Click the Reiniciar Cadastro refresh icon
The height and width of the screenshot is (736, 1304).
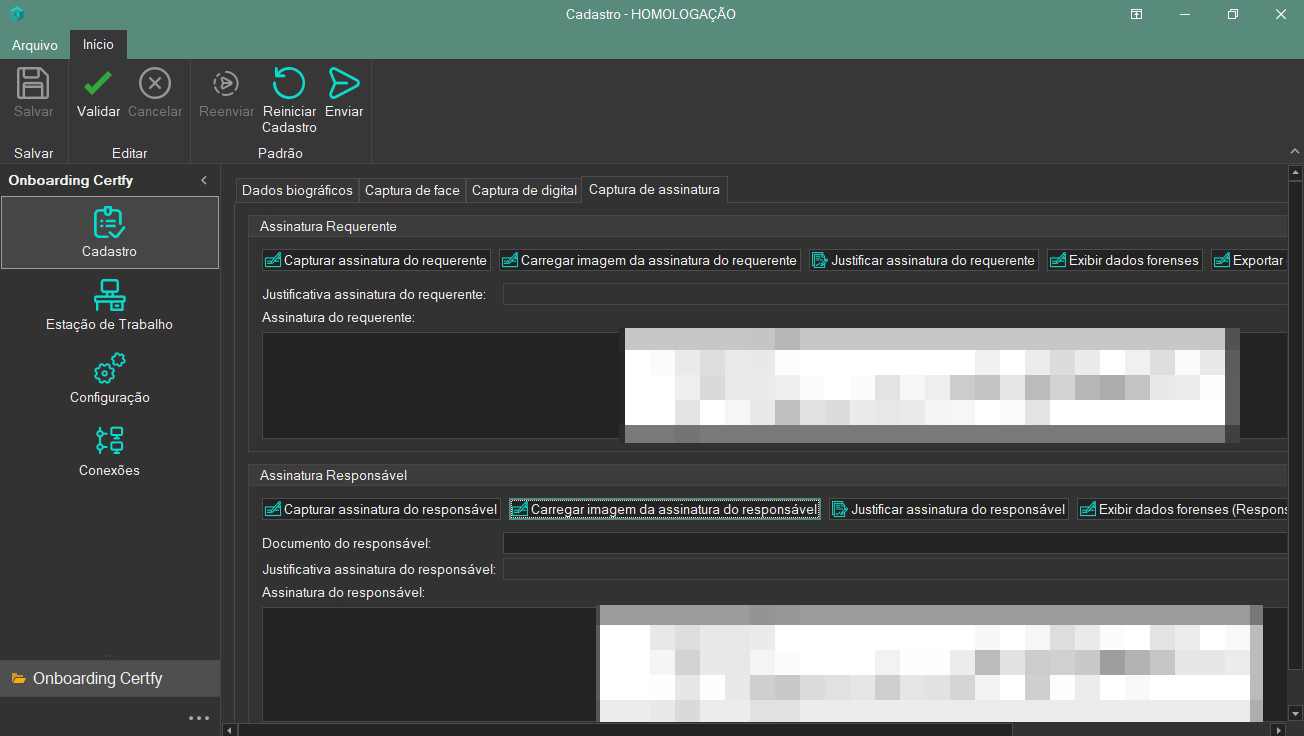(289, 84)
